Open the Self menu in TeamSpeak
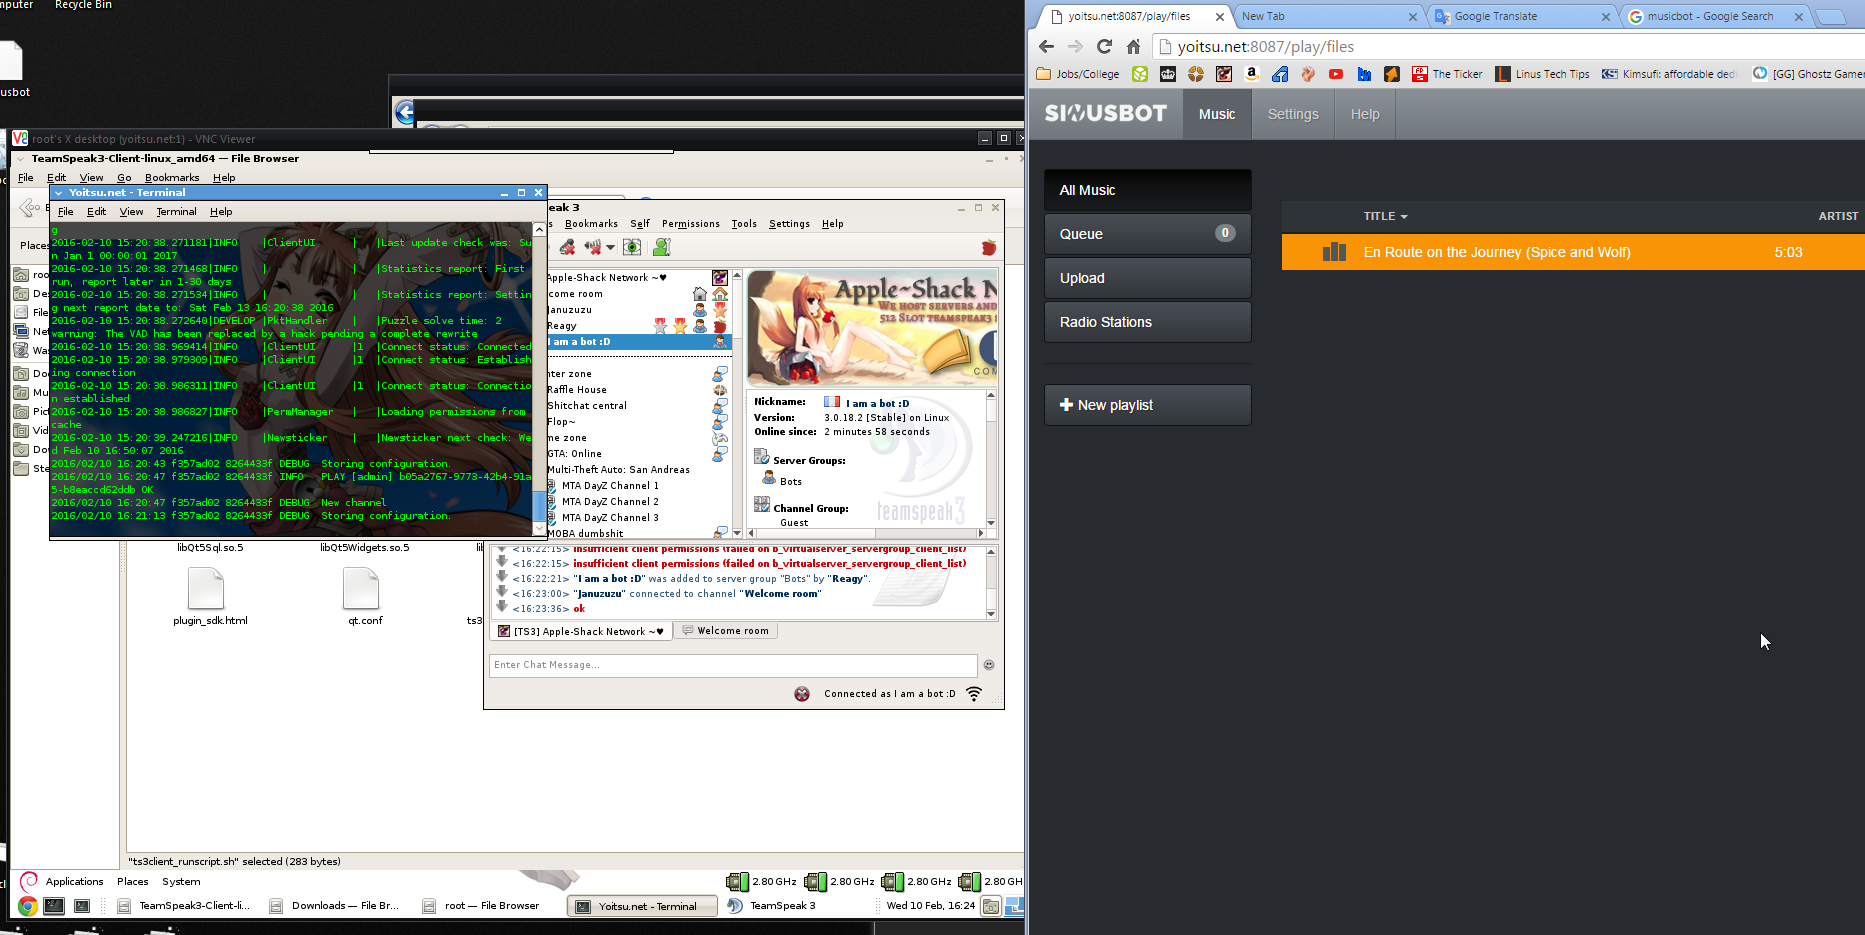Viewport: 1865px width, 935px height. pyautogui.click(x=640, y=224)
